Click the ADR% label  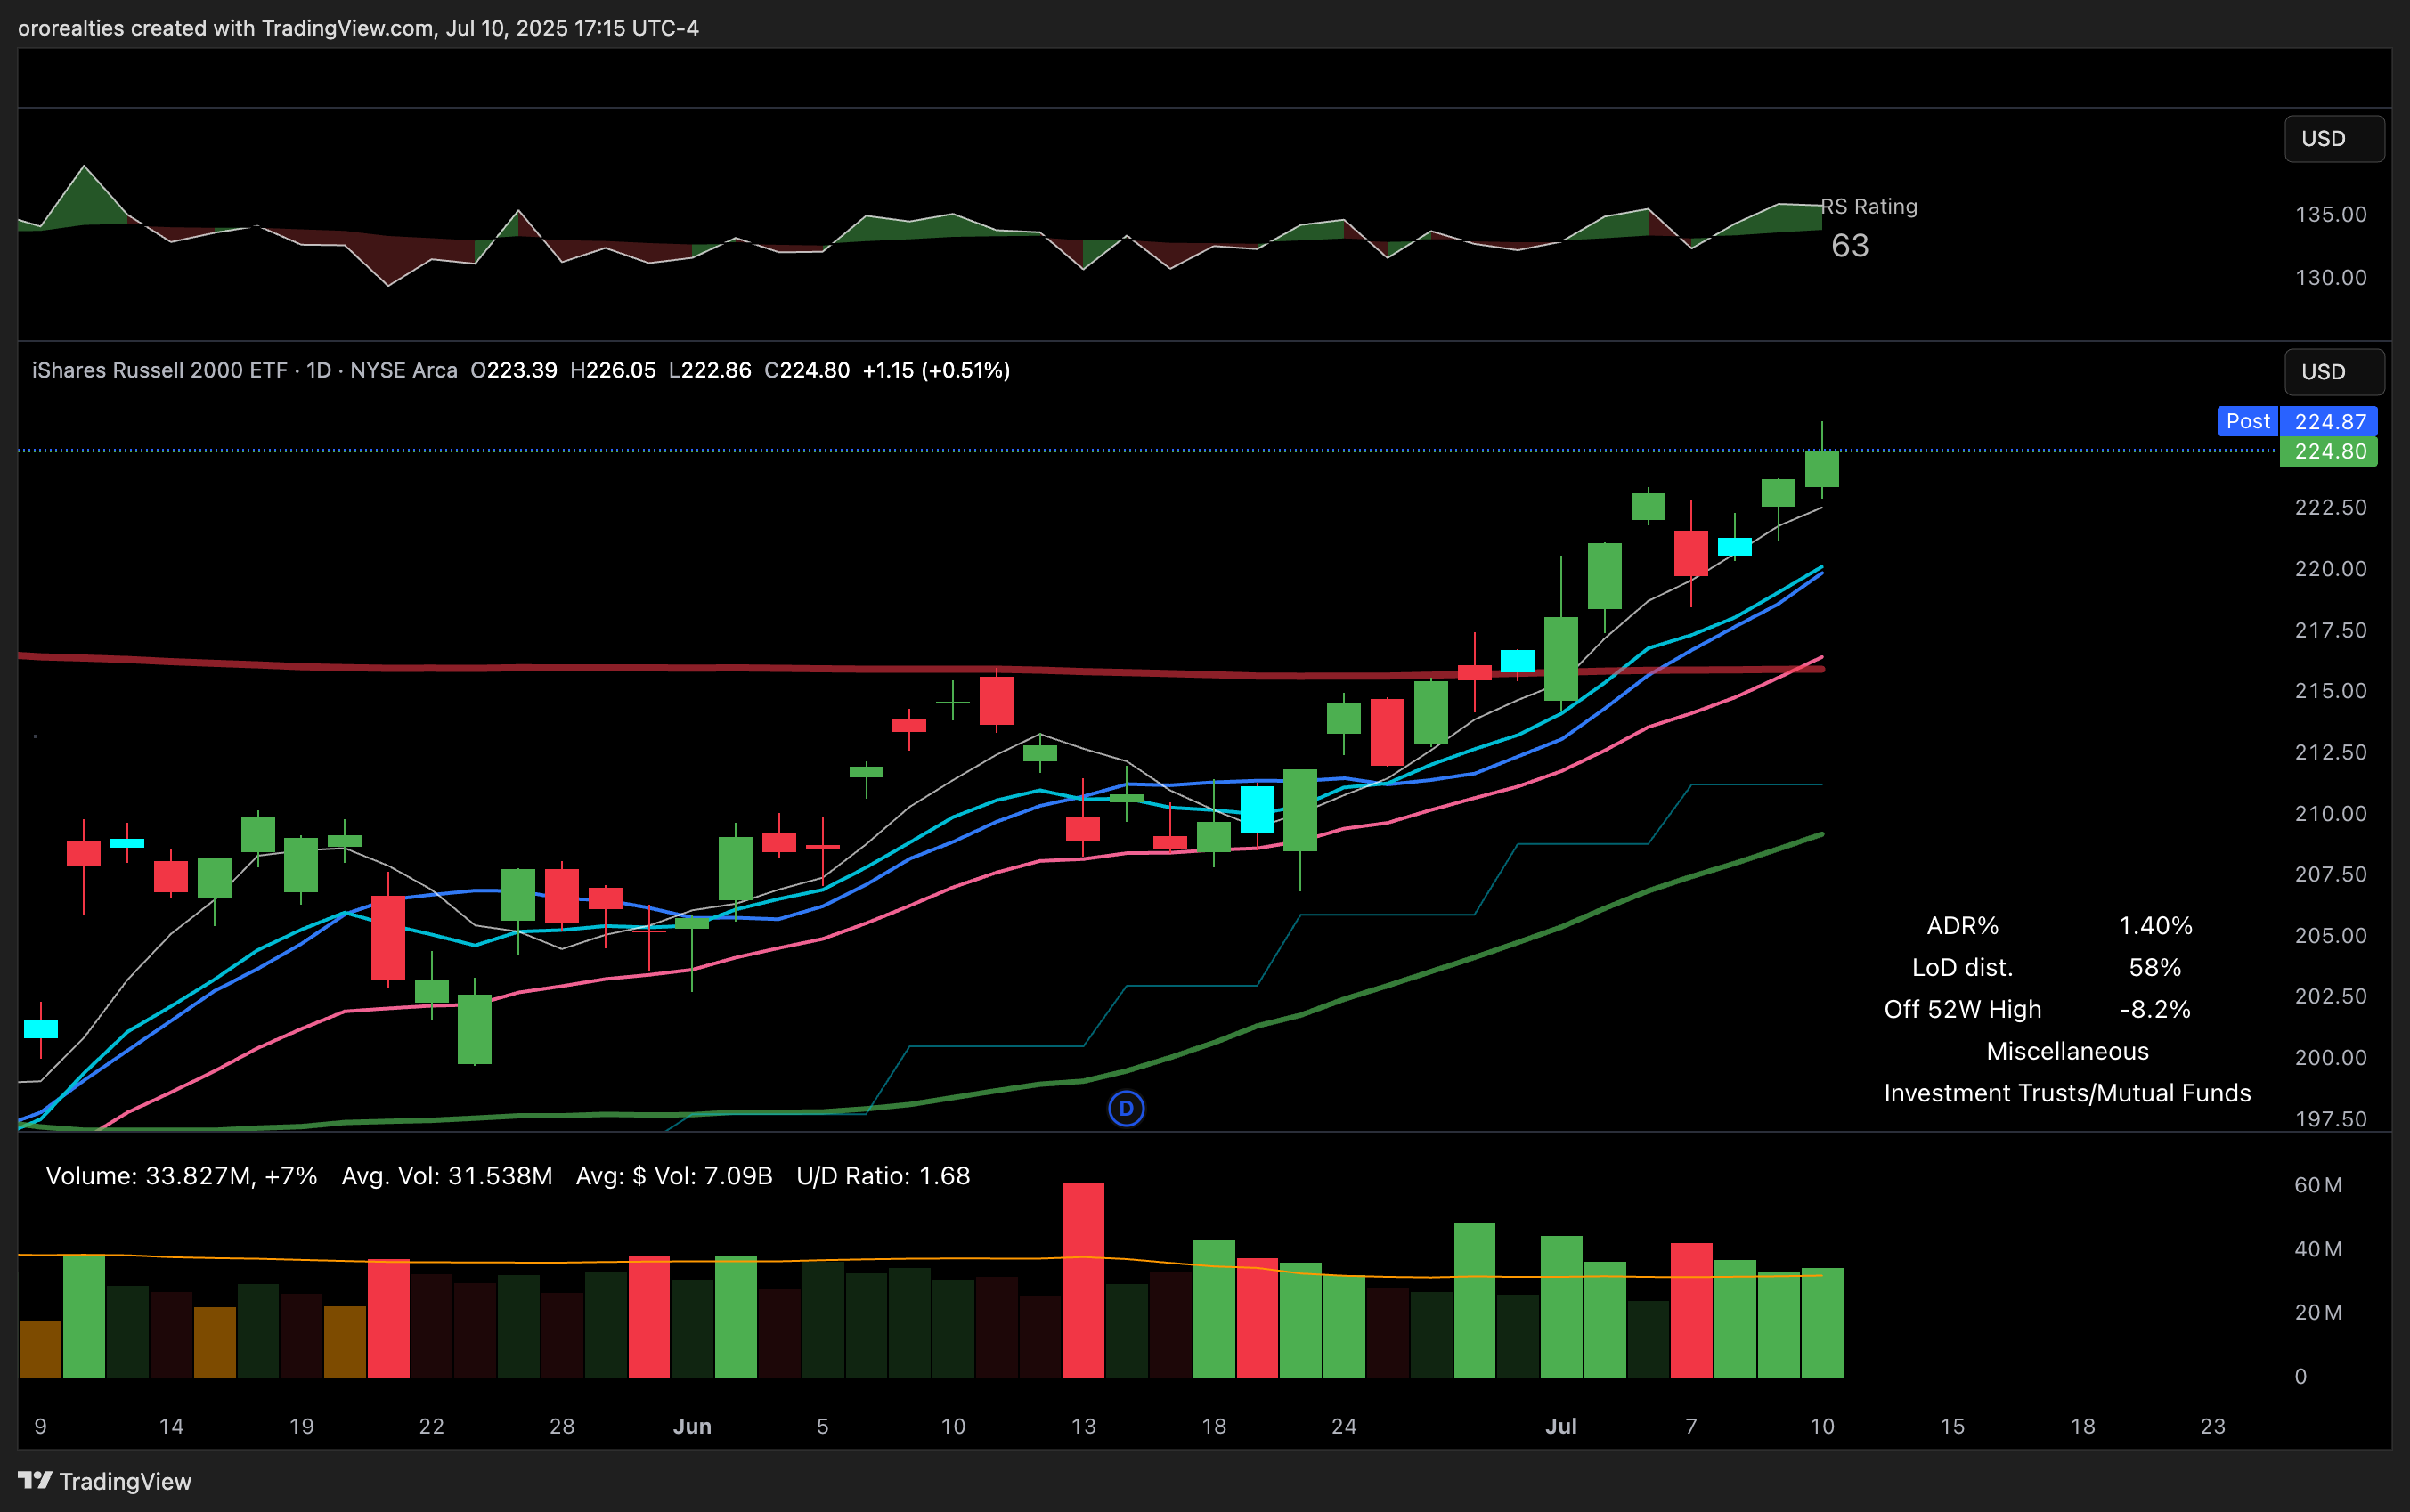pos(1962,926)
